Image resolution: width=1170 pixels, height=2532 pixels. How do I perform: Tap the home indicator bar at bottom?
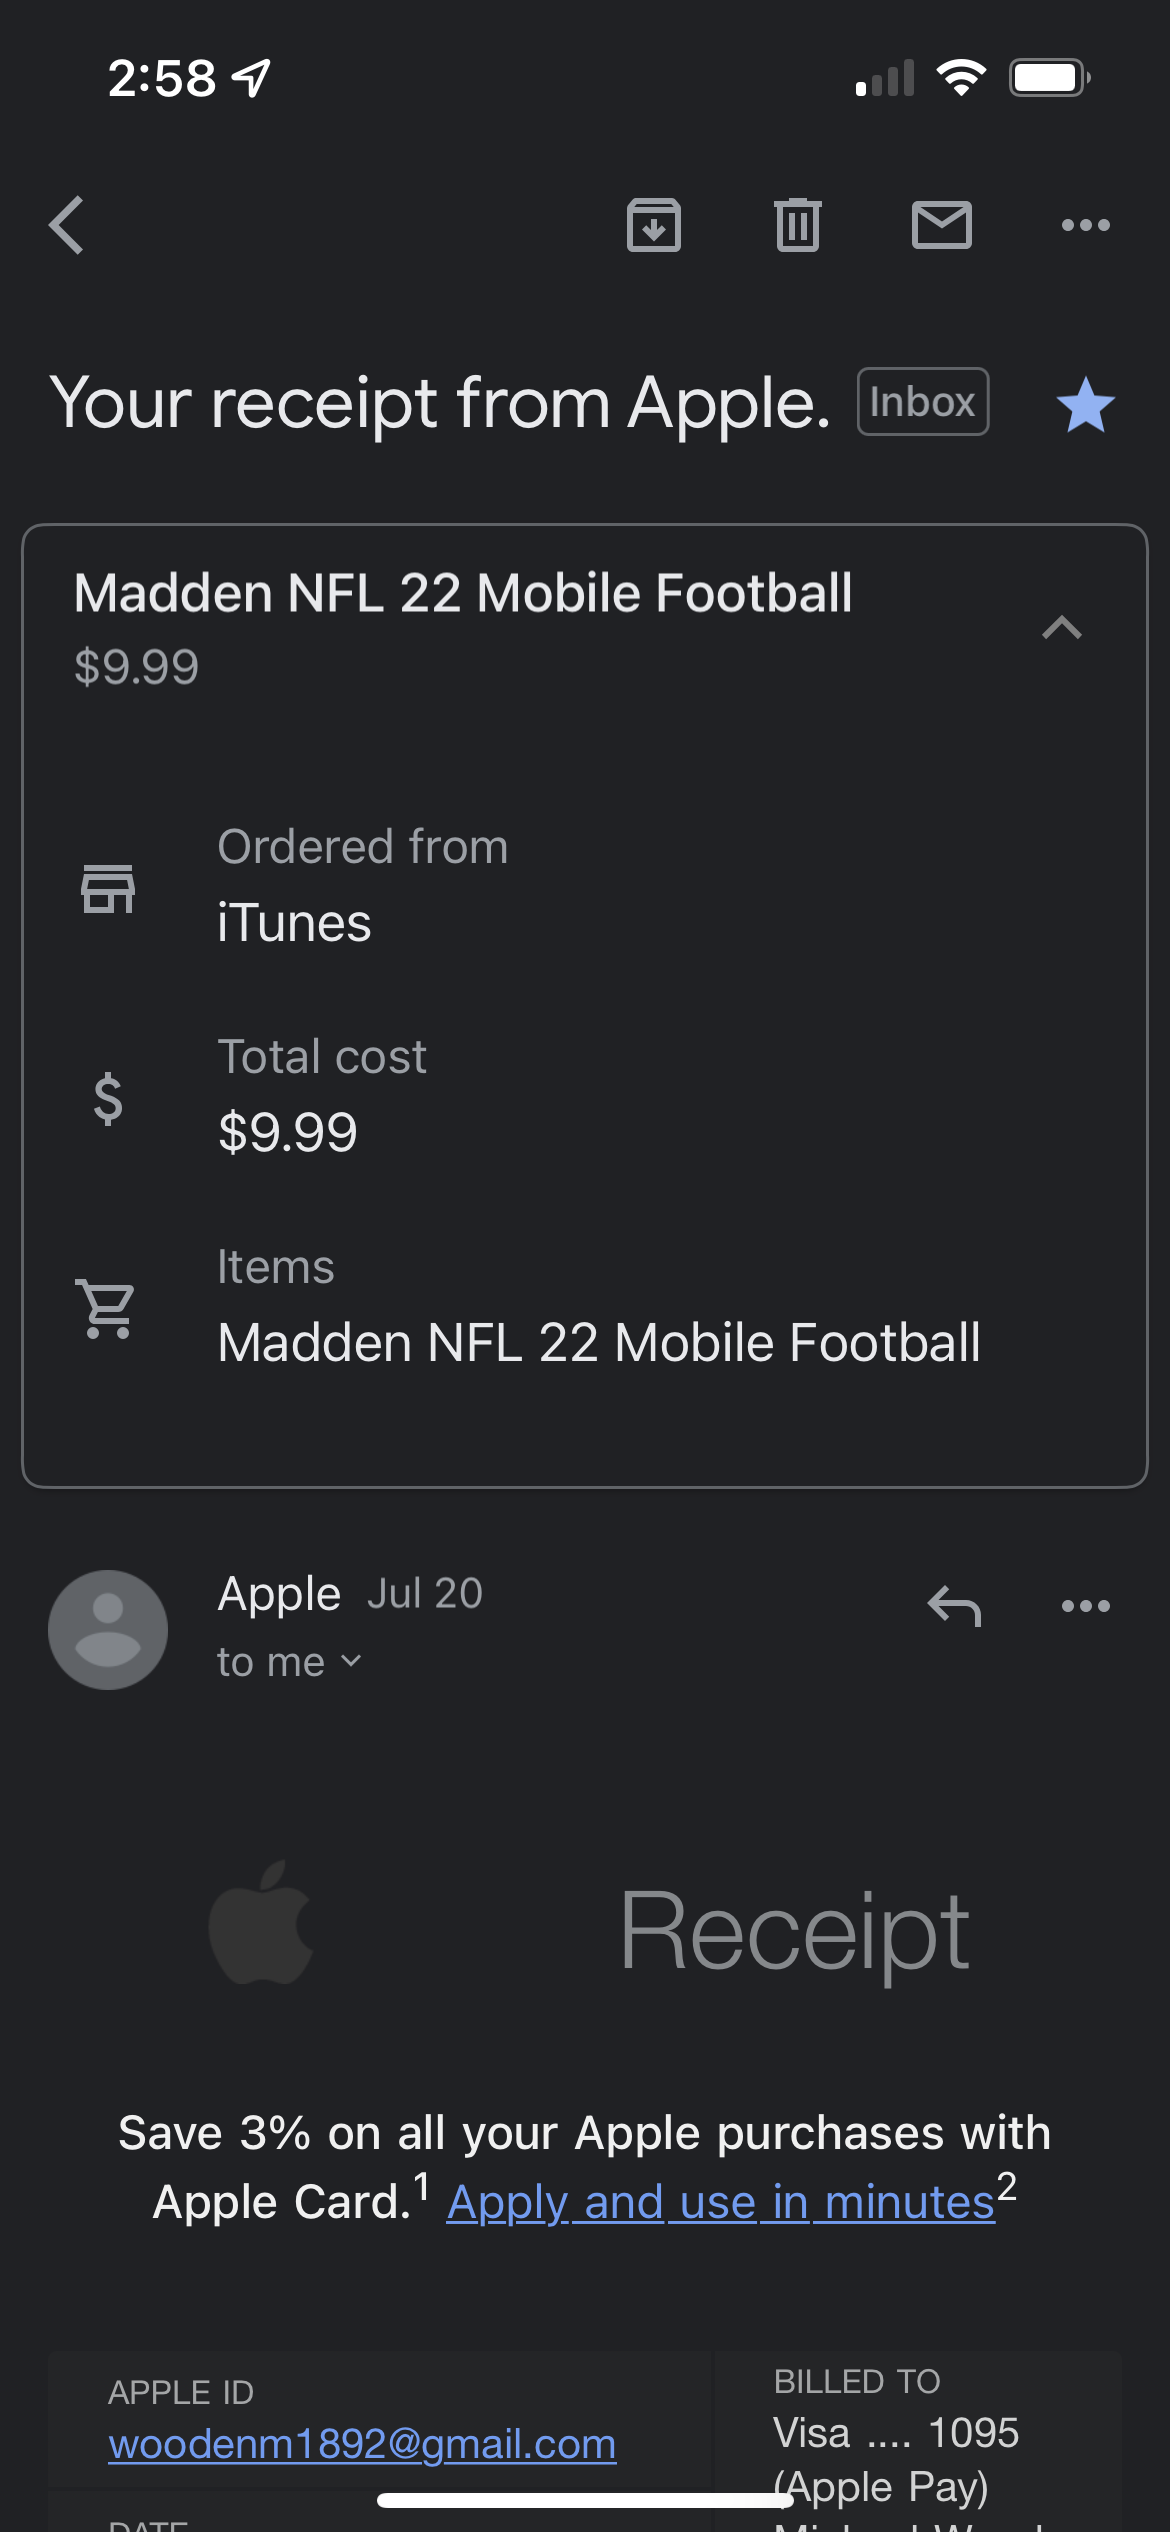(585, 2501)
